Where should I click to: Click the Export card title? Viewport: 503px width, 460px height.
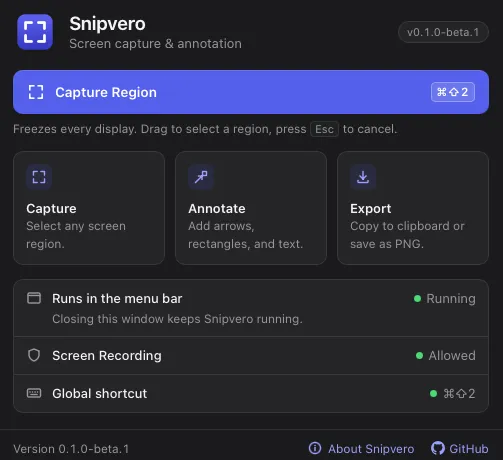[x=370, y=209]
